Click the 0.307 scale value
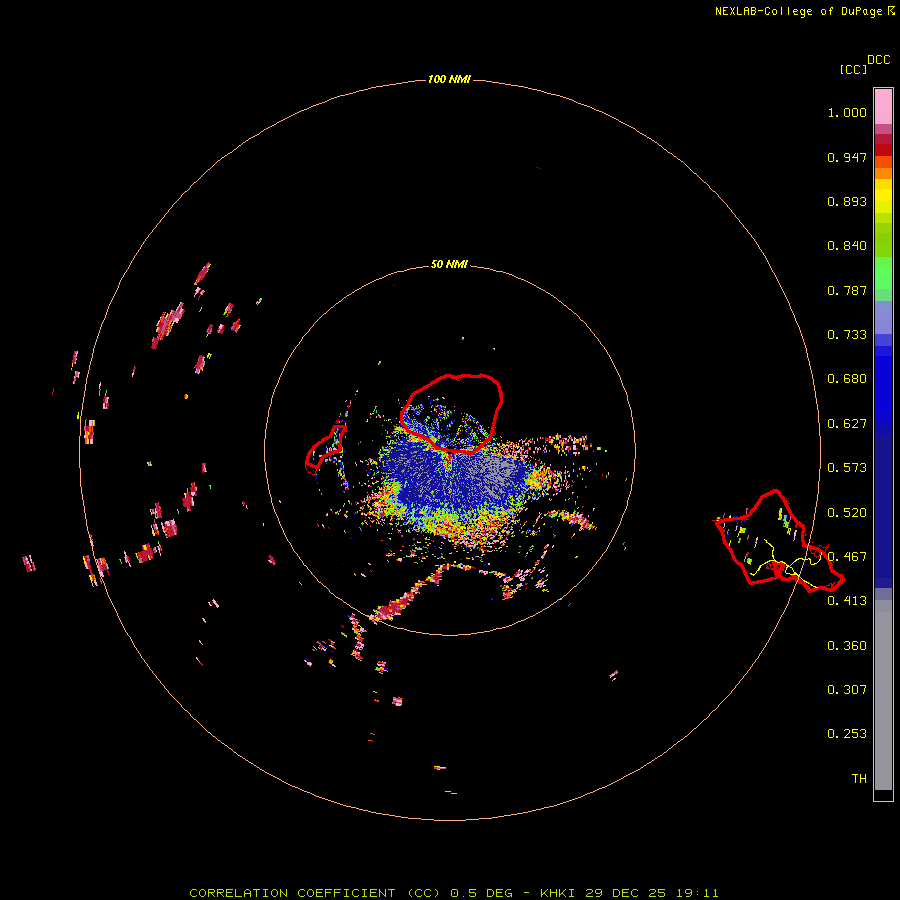The height and width of the screenshot is (900, 900). pos(847,690)
